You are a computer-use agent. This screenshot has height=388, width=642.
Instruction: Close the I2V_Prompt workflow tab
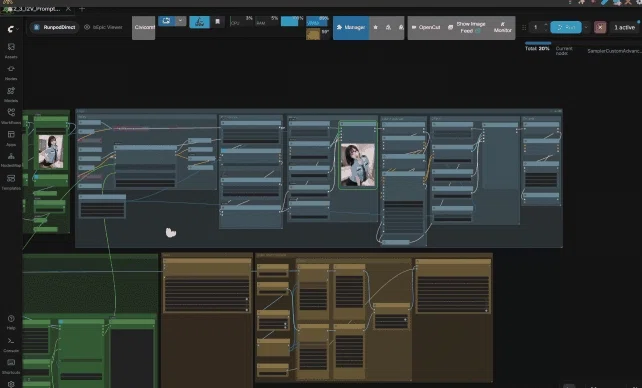[x=68, y=9]
